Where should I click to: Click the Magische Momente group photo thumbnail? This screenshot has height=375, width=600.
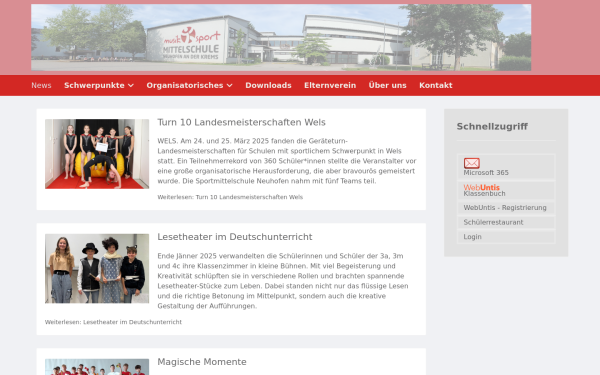97,367
